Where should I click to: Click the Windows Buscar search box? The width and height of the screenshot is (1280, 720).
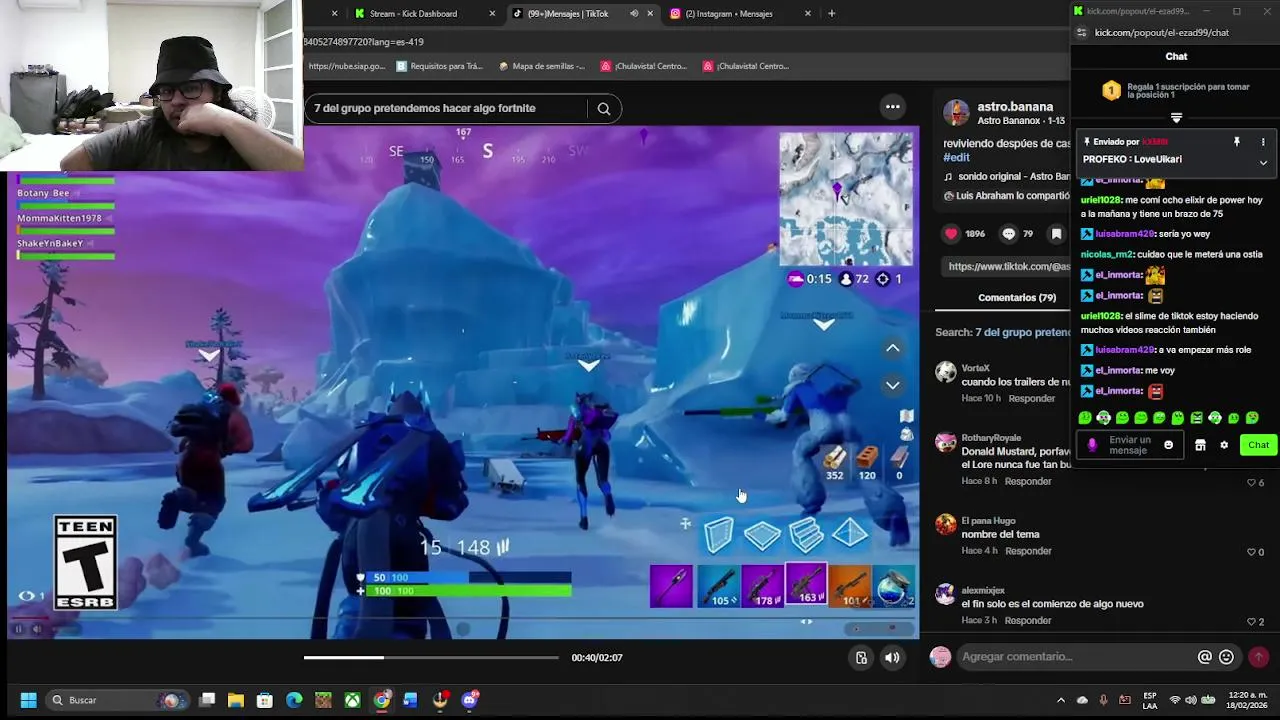119,700
